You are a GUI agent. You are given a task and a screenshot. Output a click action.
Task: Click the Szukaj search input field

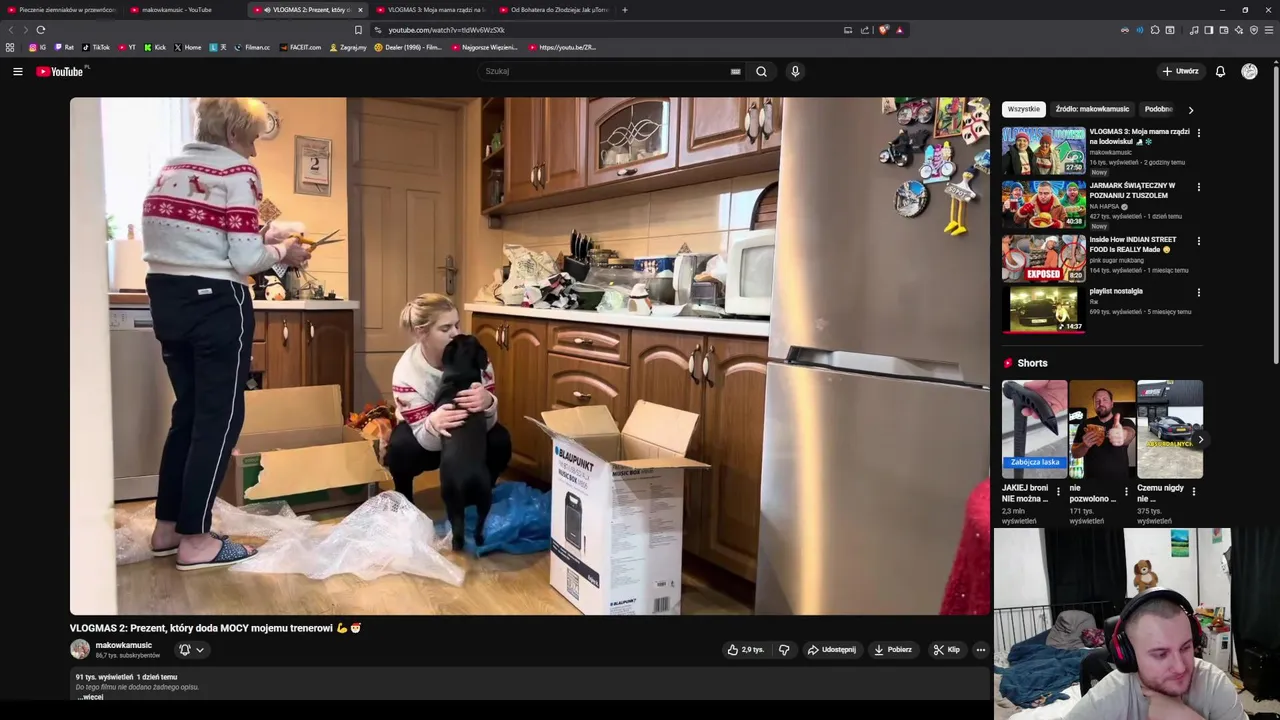[x=606, y=71]
